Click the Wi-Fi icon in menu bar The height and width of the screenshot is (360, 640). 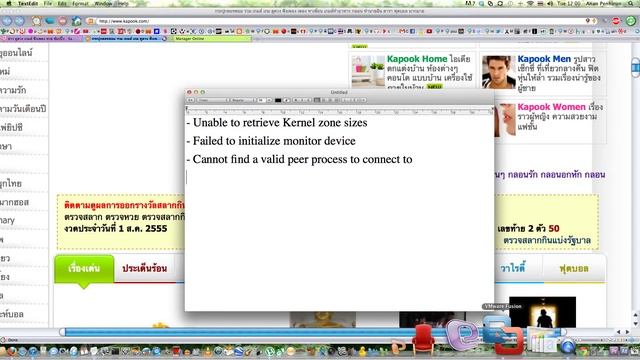(x=530, y=3)
